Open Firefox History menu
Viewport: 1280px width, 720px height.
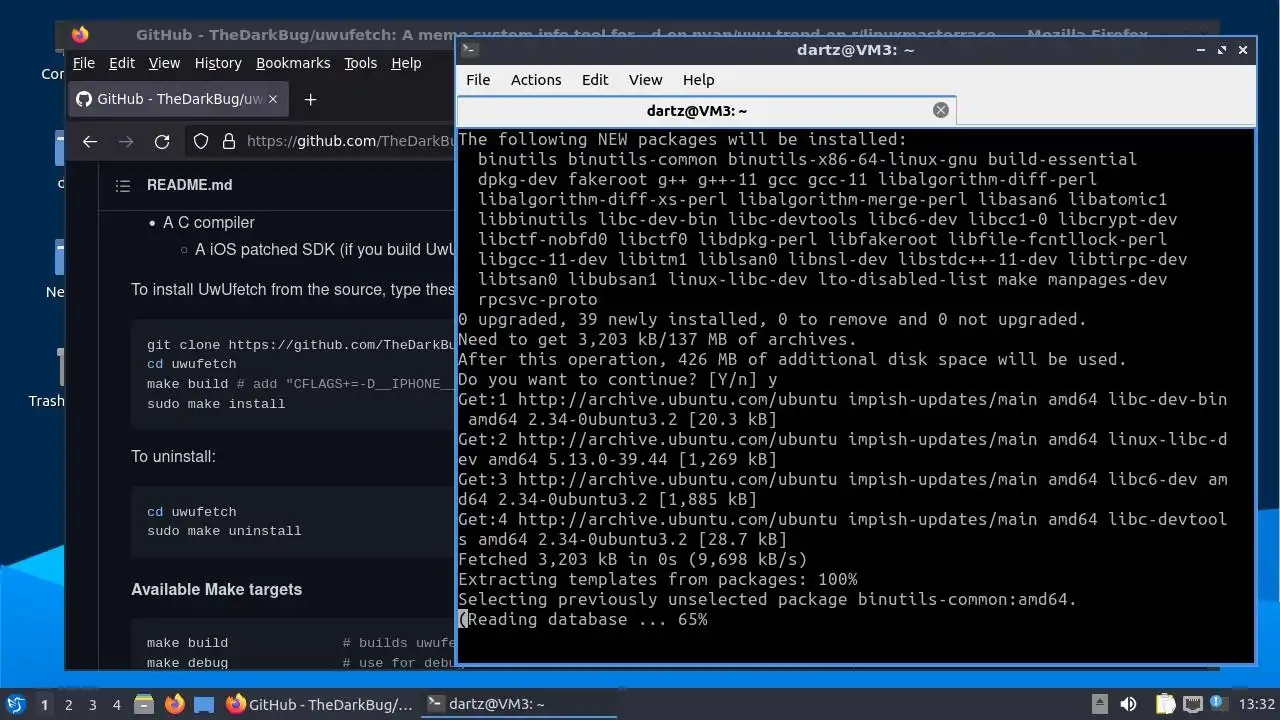[218, 63]
